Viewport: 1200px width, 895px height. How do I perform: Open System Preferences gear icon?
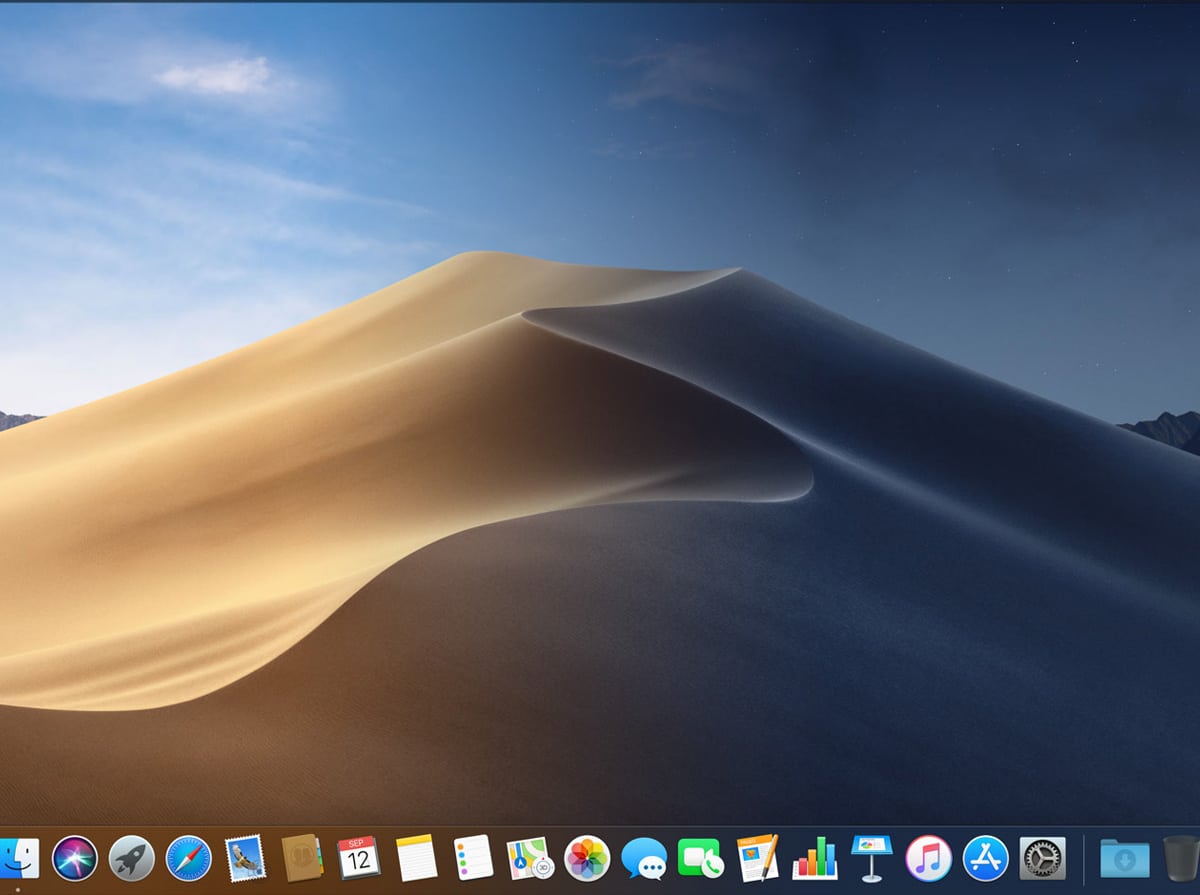(x=1043, y=858)
